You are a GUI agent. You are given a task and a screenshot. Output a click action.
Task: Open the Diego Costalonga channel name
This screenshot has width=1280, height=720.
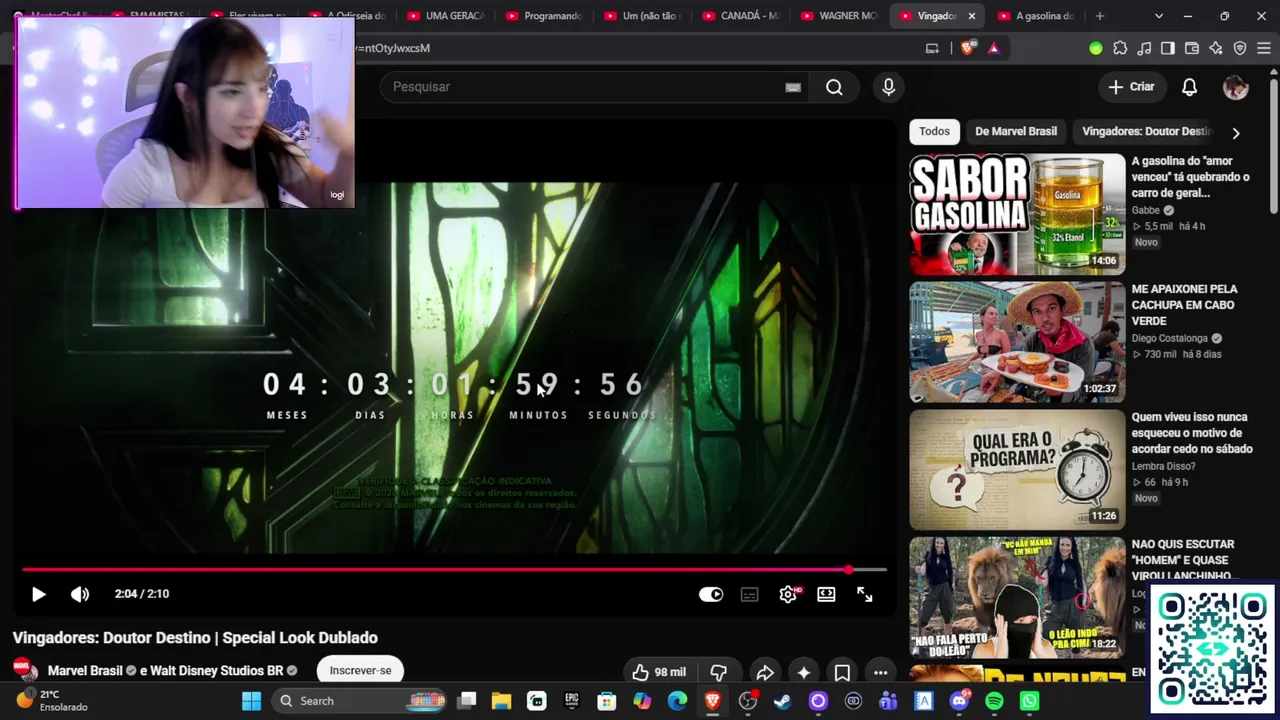coord(1170,339)
